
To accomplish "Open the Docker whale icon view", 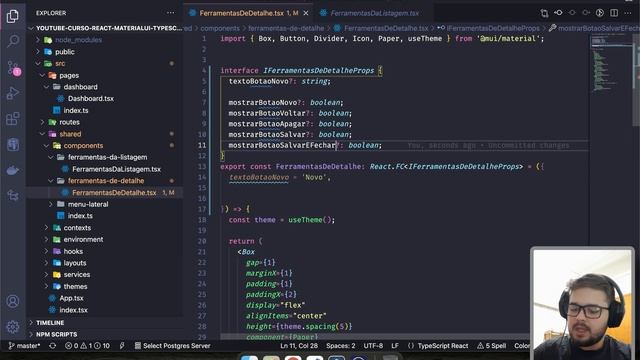I will tap(13, 170).
